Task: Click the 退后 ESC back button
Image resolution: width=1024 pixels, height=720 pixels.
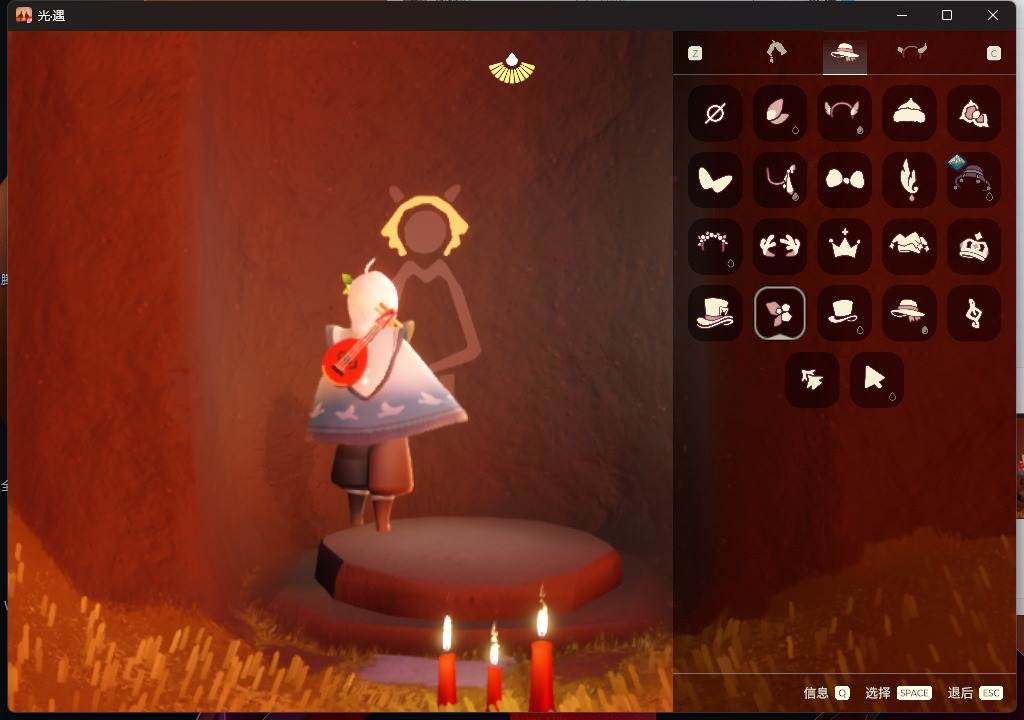Action: pos(974,693)
